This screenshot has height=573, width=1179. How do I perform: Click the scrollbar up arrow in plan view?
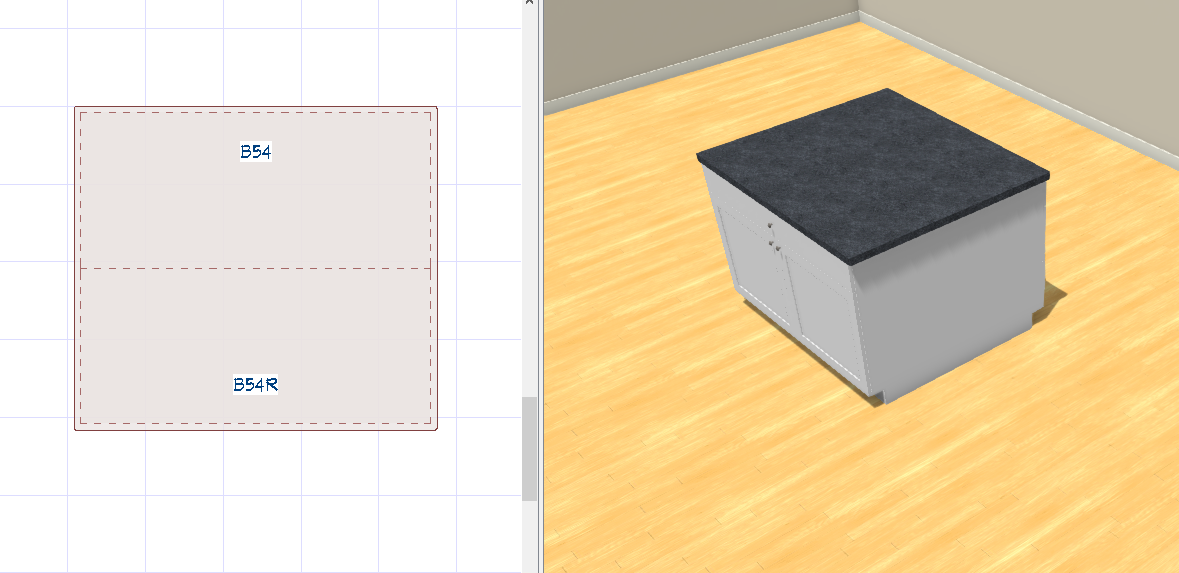(x=529, y=5)
